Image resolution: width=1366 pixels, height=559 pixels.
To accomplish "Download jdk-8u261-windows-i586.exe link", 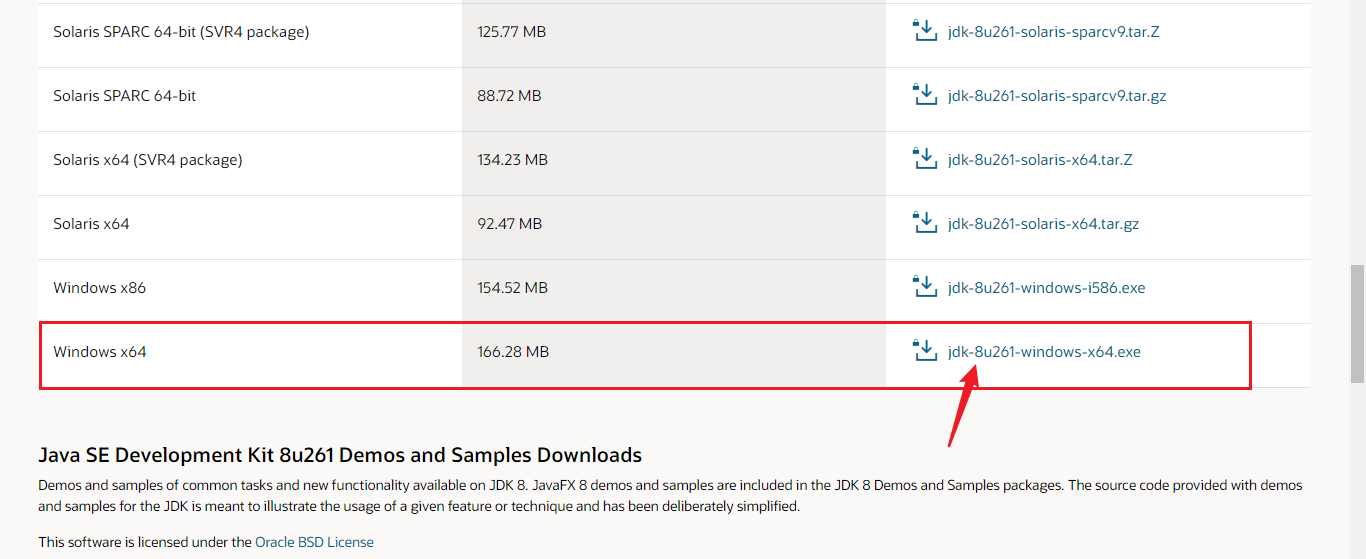I will click(1046, 288).
